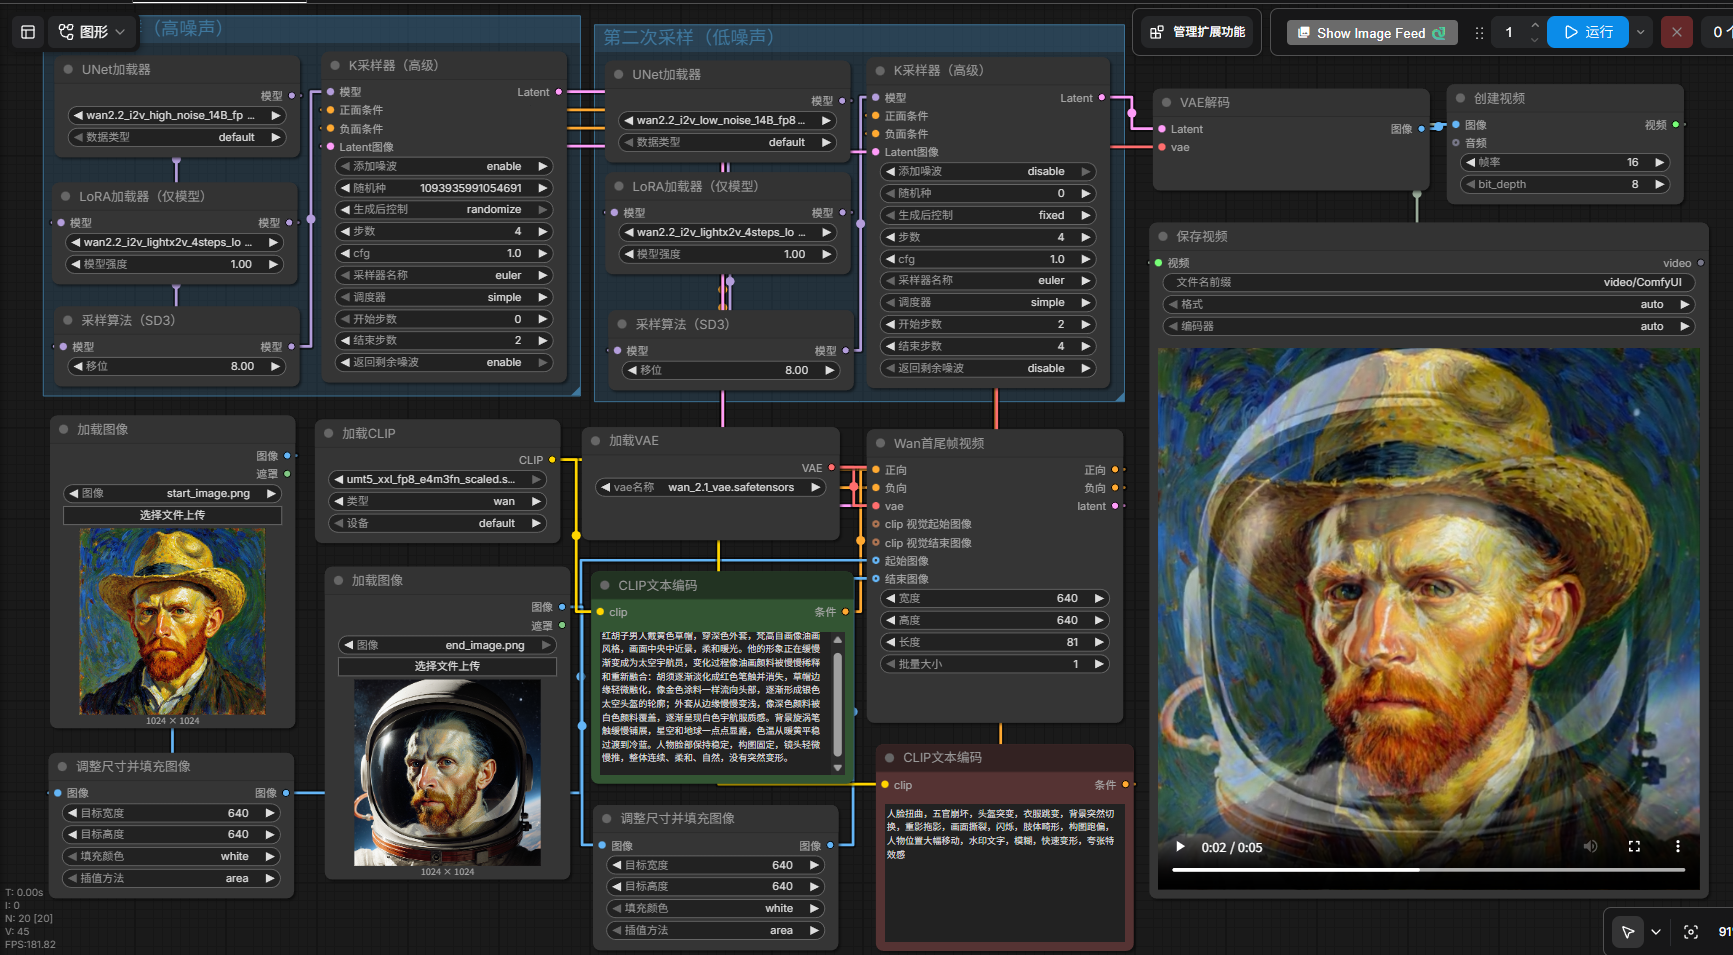Grab the actionbar drag handle dots
The image size is (1733, 955).
pyautogui.click(x=1479, y=33)
